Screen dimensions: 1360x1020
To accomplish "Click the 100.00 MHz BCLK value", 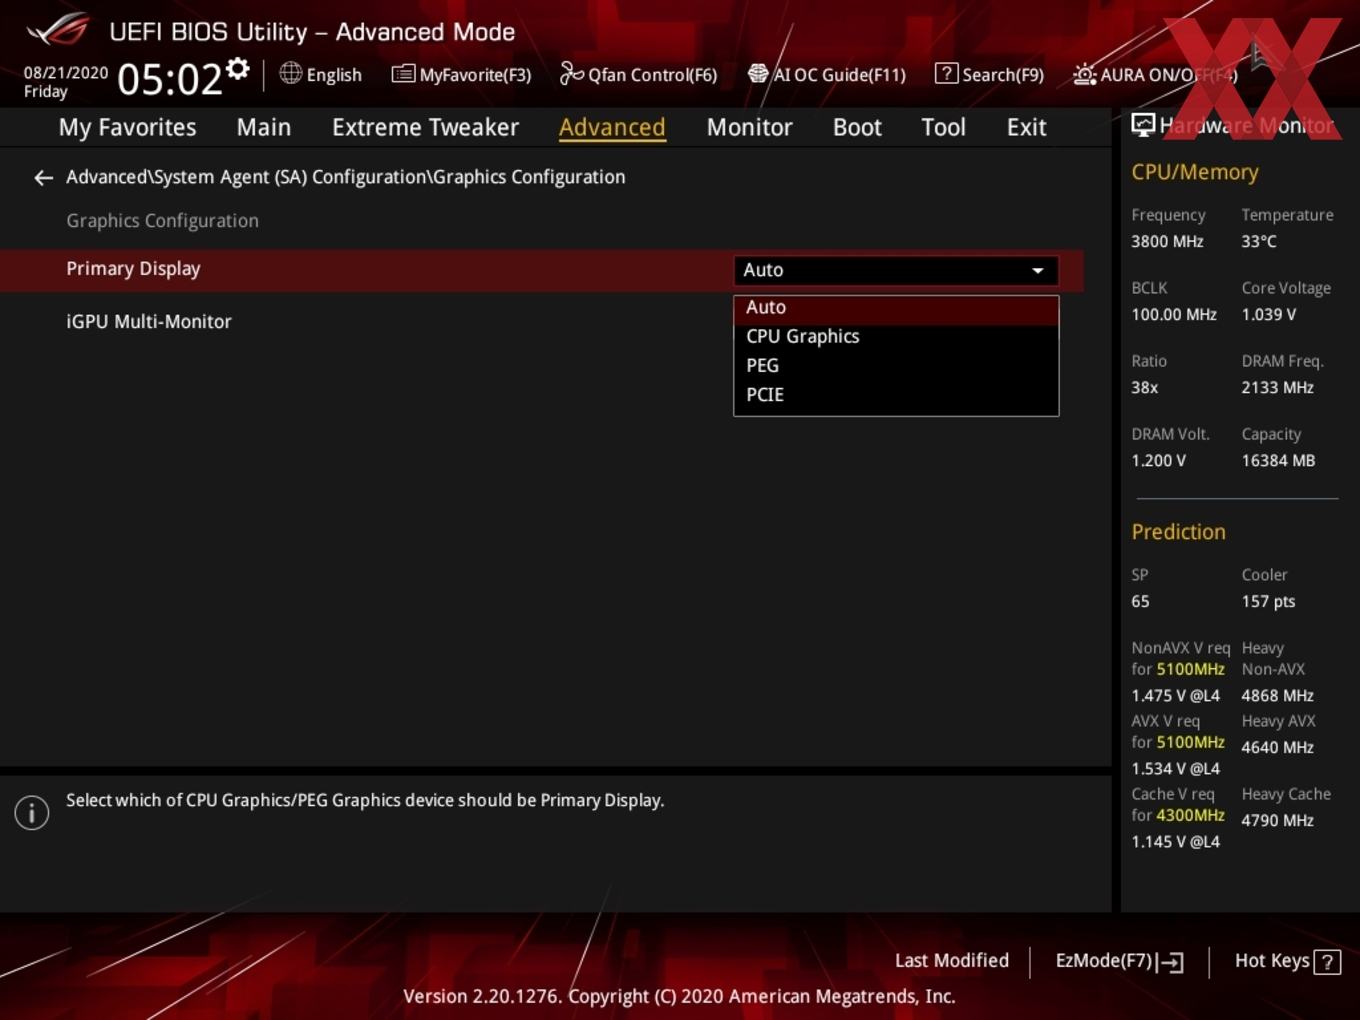I will (1174, 315).
